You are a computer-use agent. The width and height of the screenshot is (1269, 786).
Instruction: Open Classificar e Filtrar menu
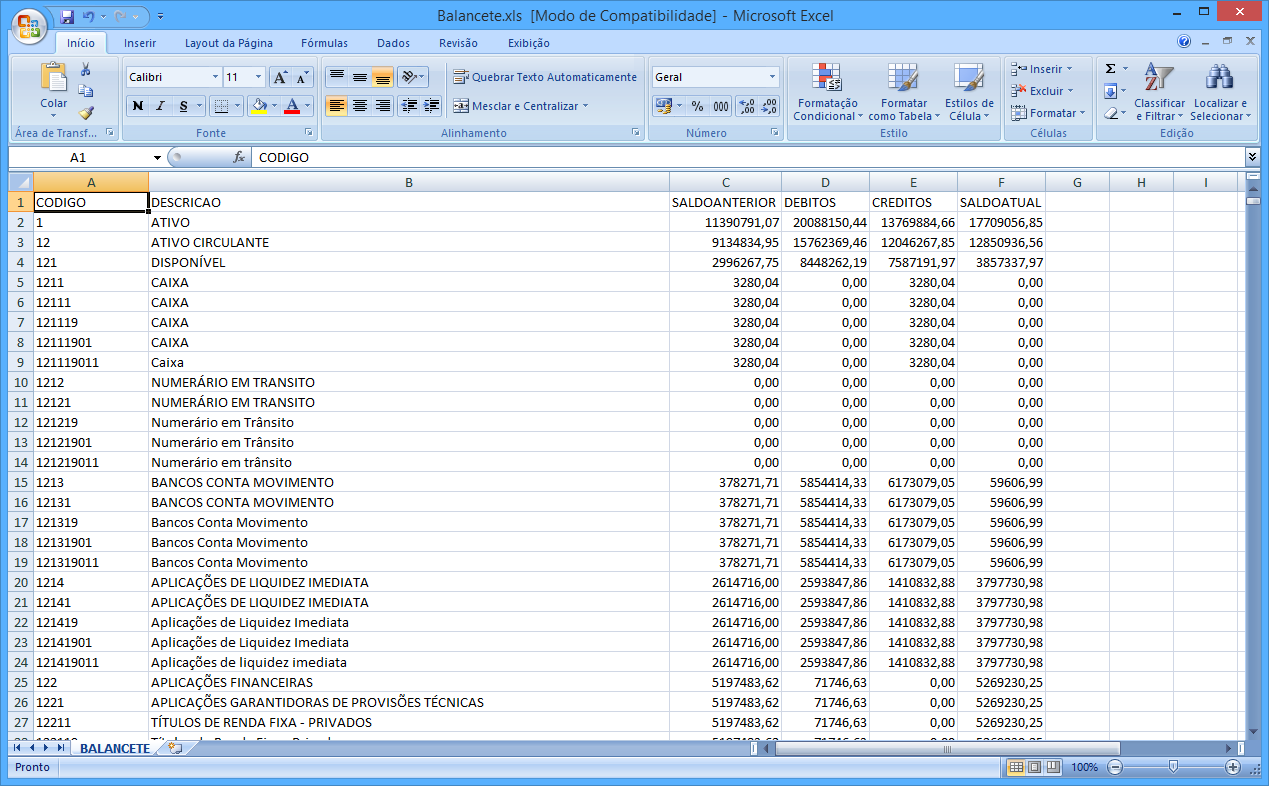point(1159,92)
